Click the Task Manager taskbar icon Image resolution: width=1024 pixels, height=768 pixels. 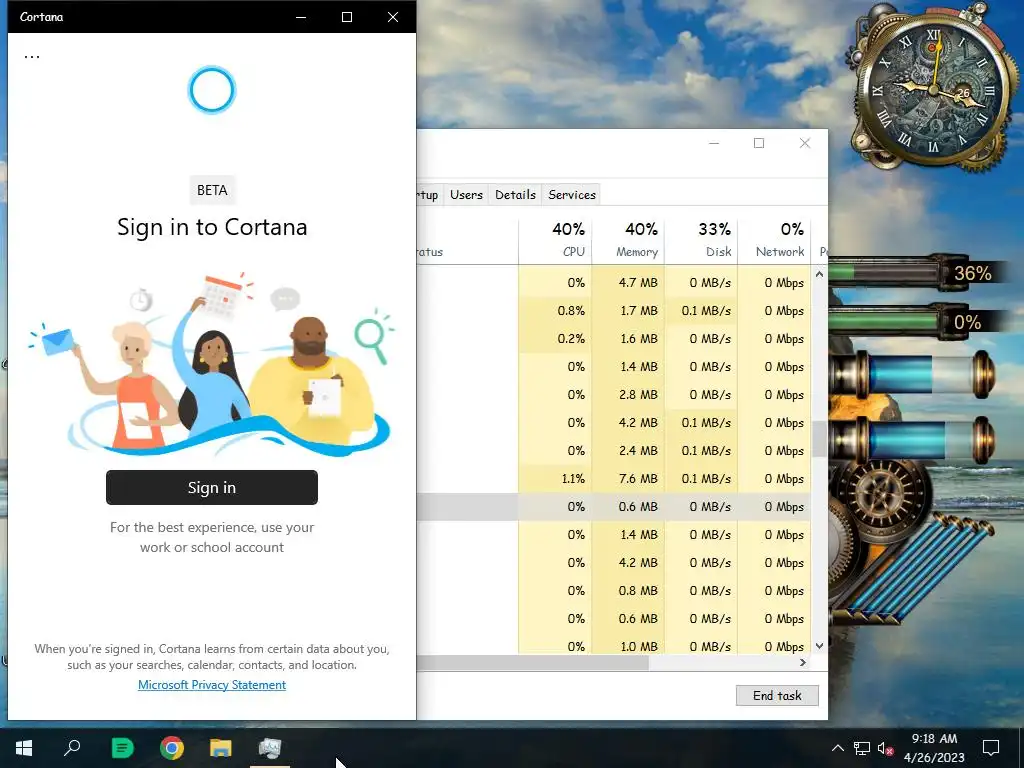pyautogui.click(x=270, y=748)
